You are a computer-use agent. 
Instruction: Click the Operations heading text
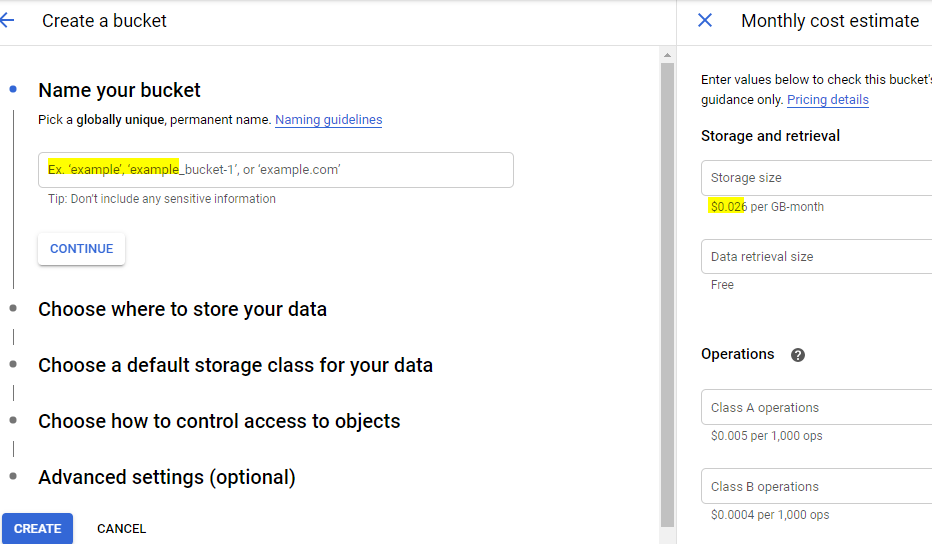coord(738,354)
